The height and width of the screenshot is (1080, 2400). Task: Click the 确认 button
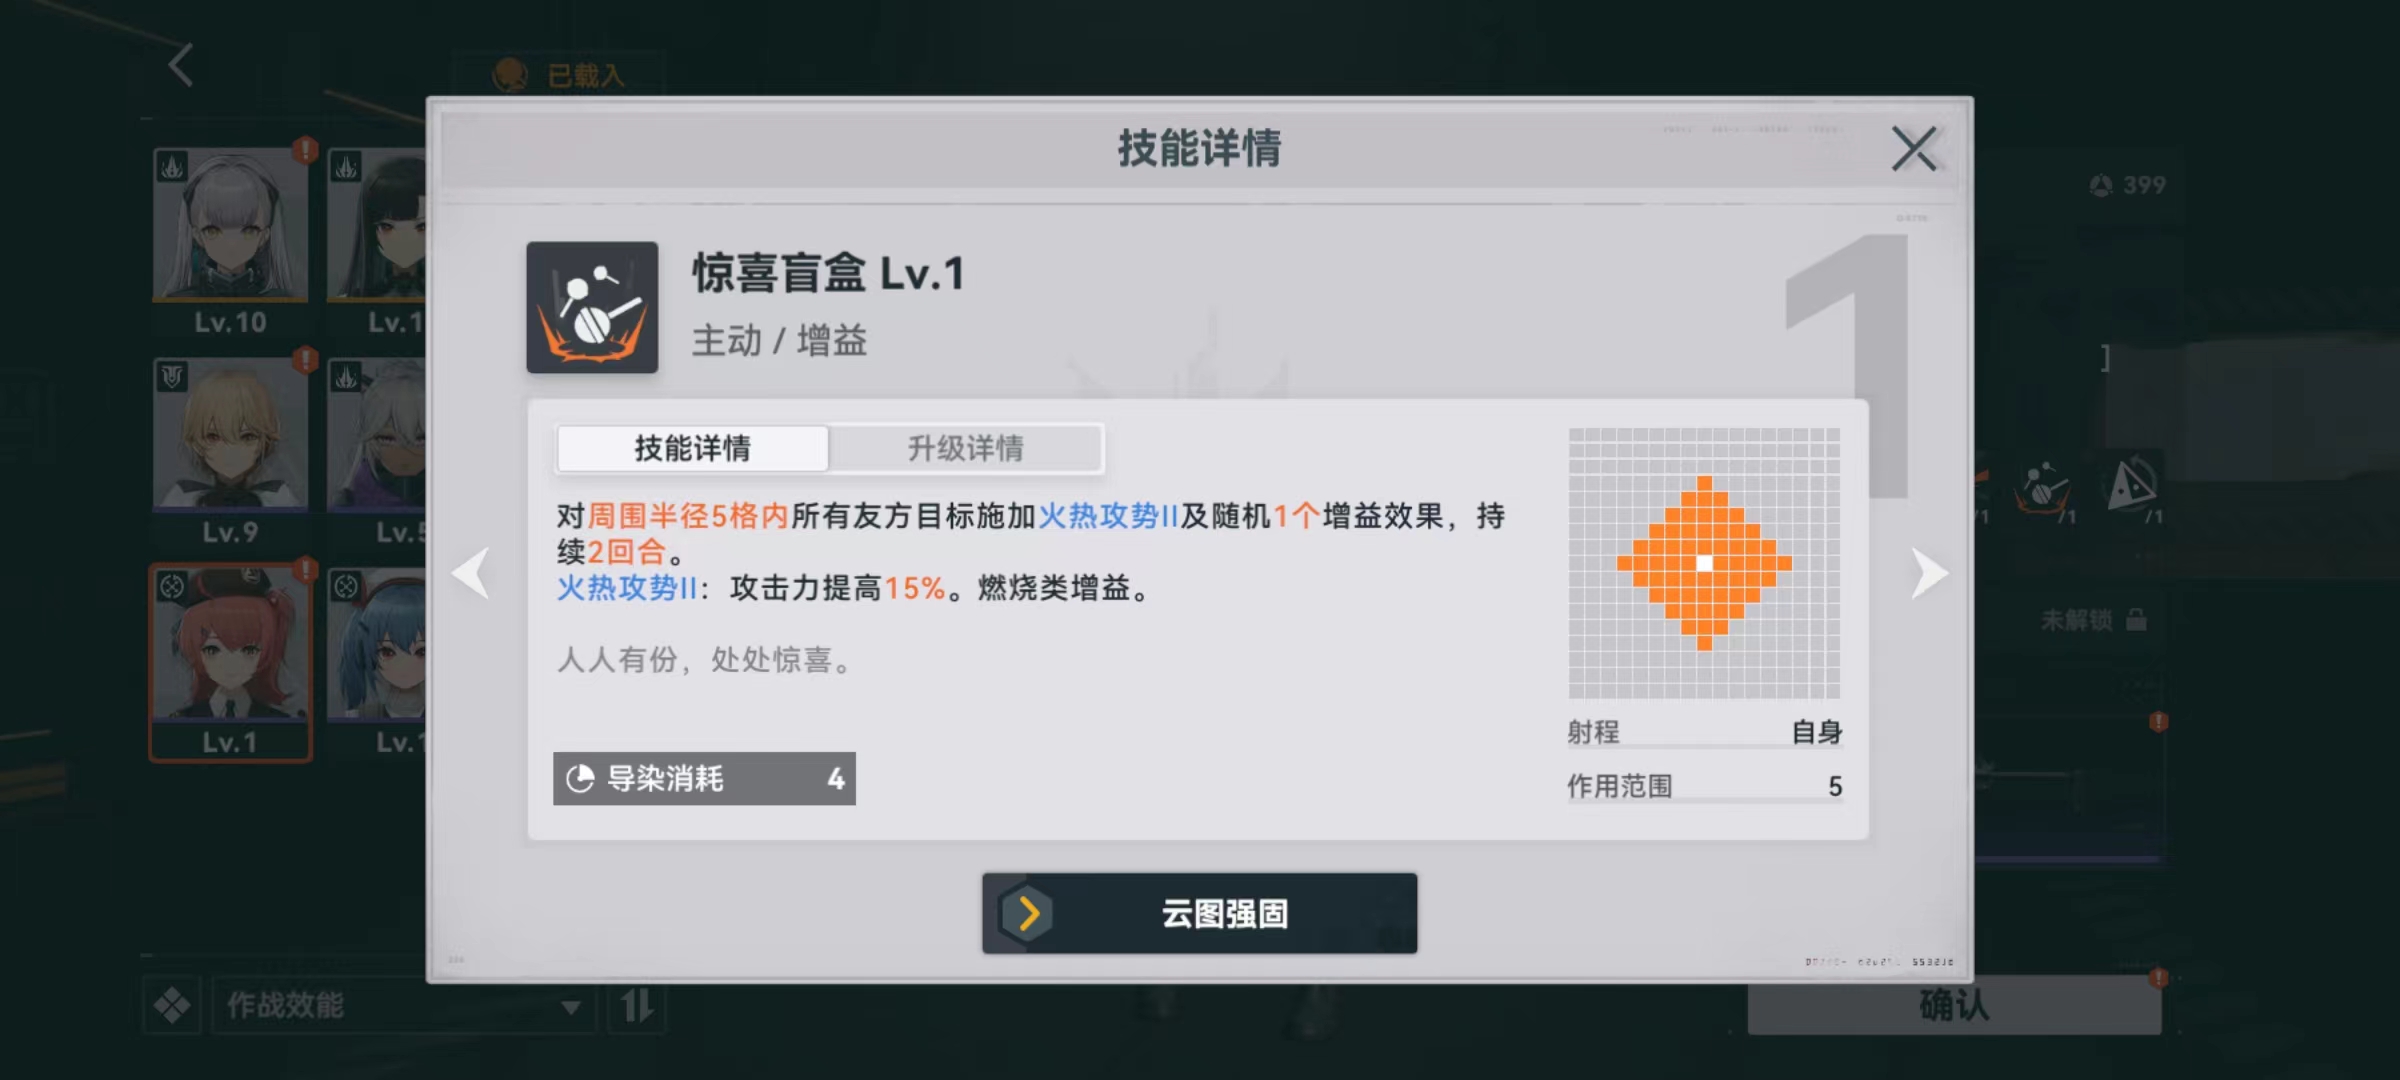tap(1954, 1005)
